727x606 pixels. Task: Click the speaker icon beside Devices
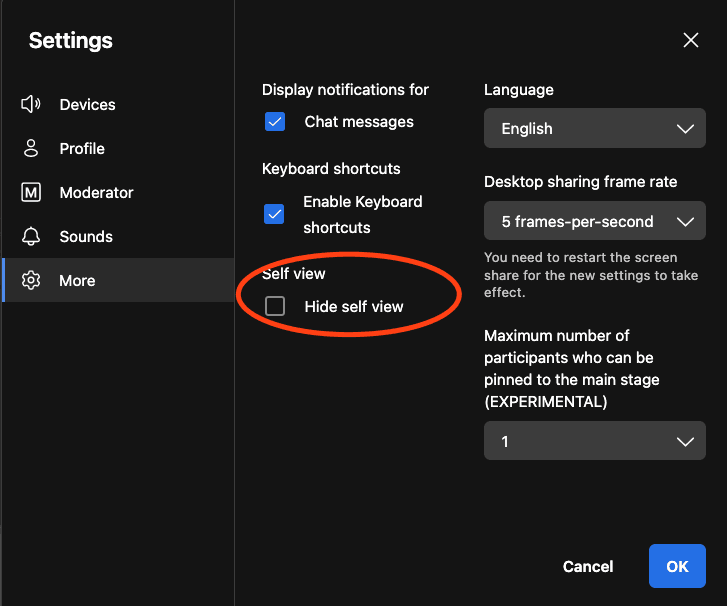point(31,105)
